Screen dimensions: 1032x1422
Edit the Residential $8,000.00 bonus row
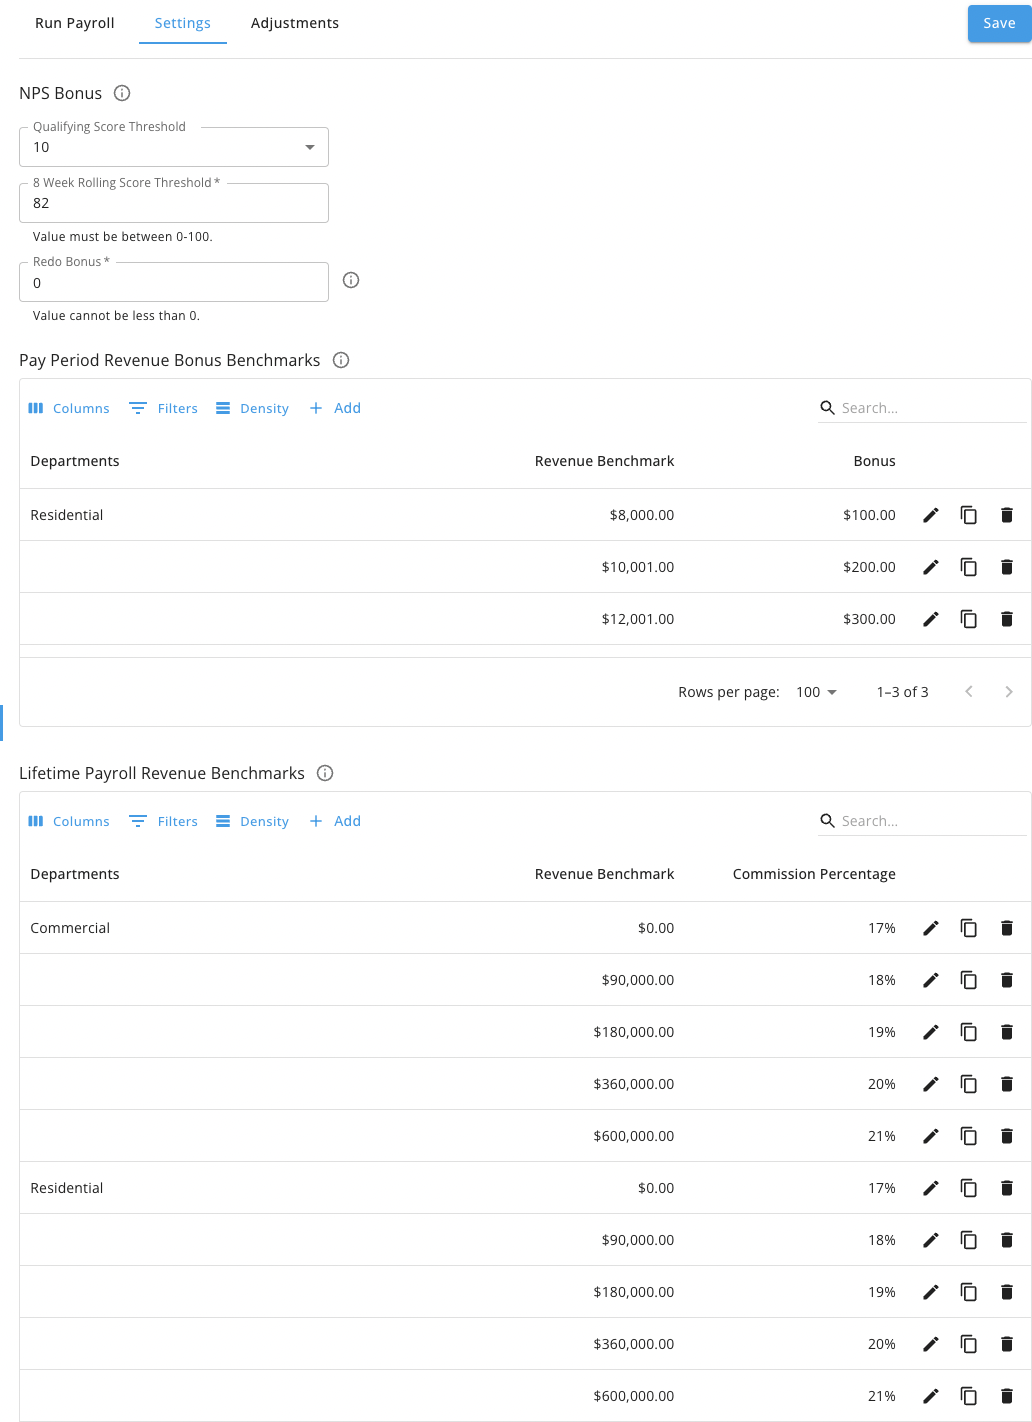click(931, 515)
